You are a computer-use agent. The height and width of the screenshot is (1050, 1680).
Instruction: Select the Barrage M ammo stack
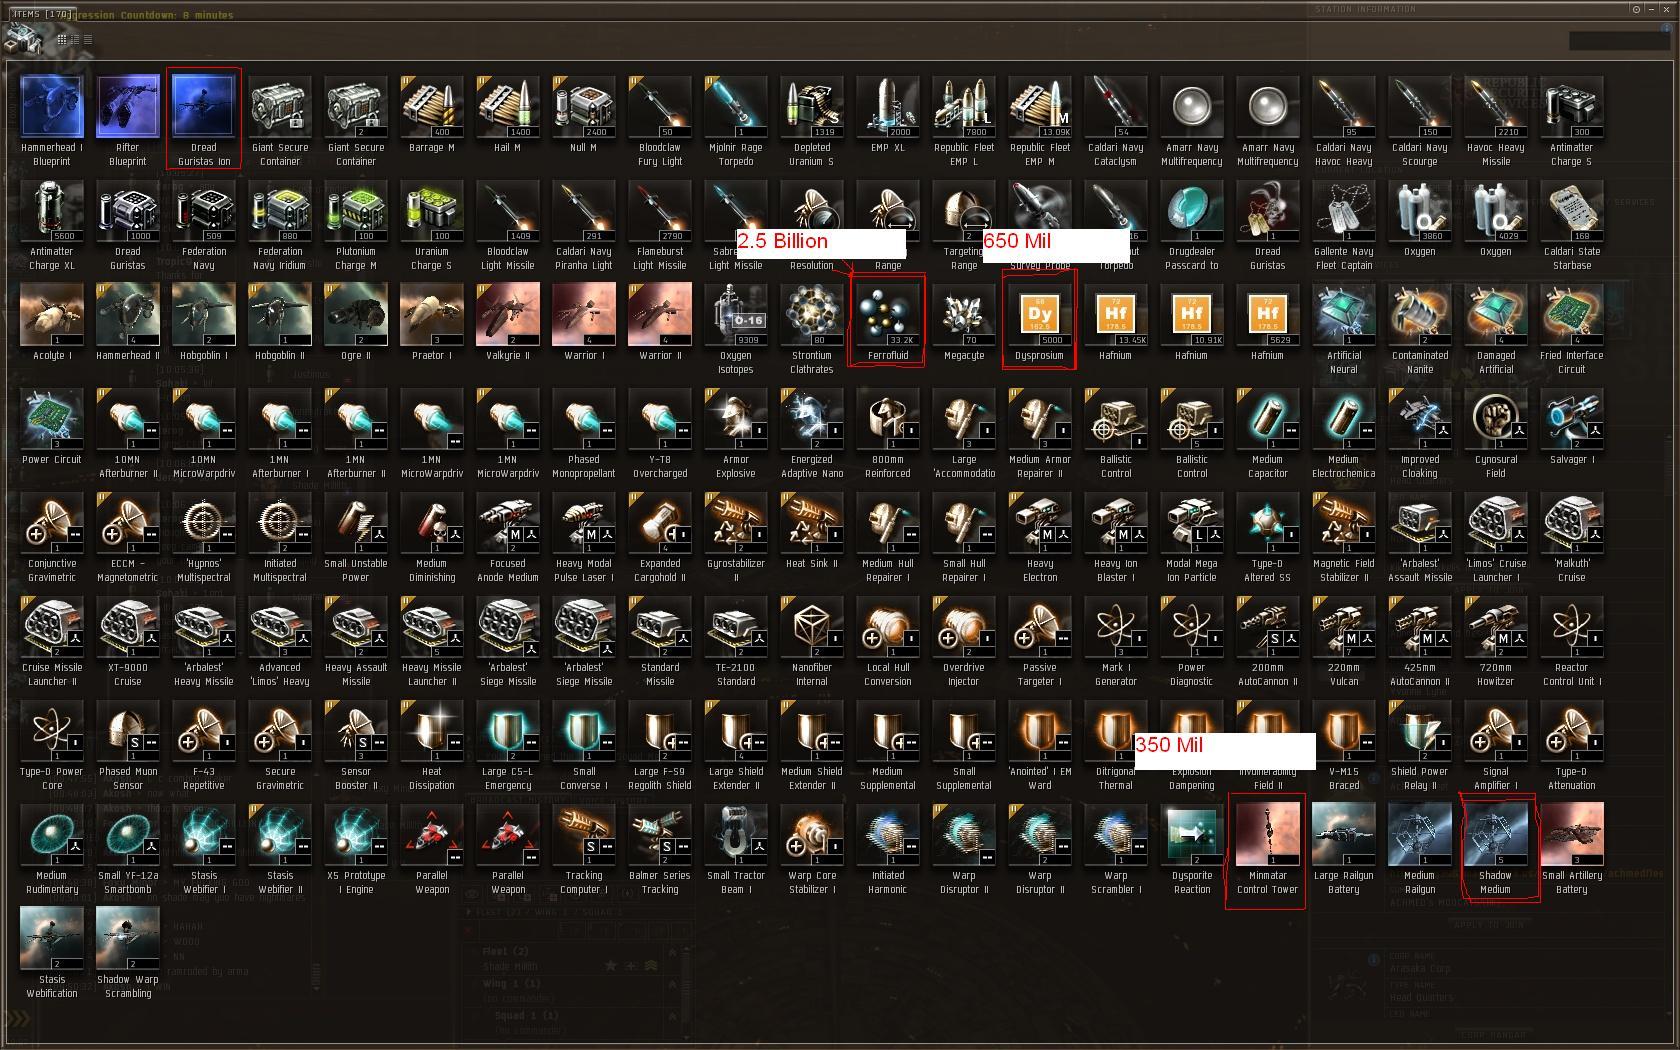tap(432, 113)
